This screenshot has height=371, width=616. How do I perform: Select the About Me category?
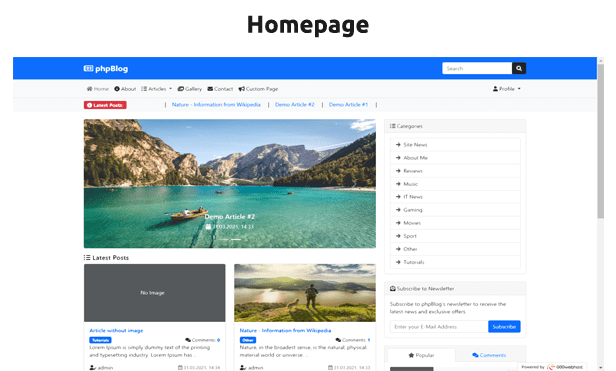[455, 158]
